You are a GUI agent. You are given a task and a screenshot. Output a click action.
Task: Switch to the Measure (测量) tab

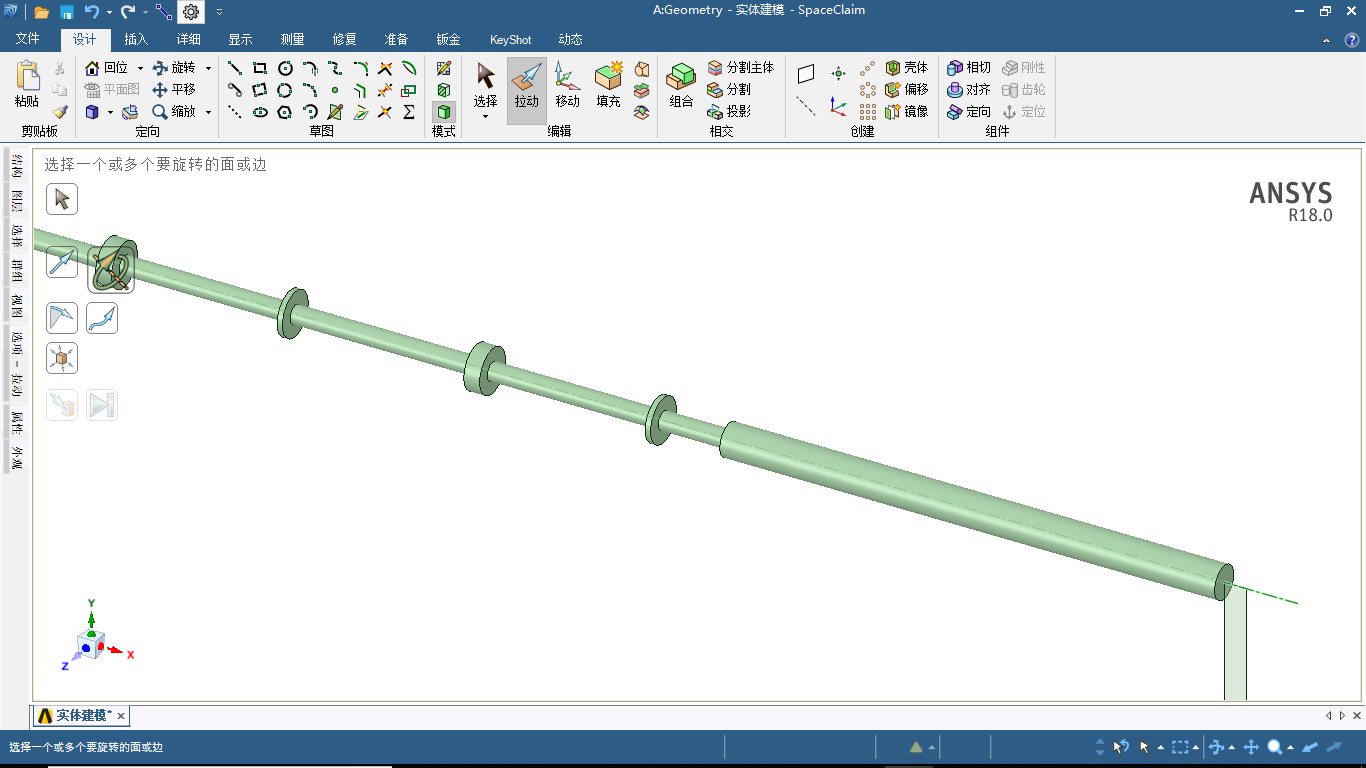[x=292, y=40]
